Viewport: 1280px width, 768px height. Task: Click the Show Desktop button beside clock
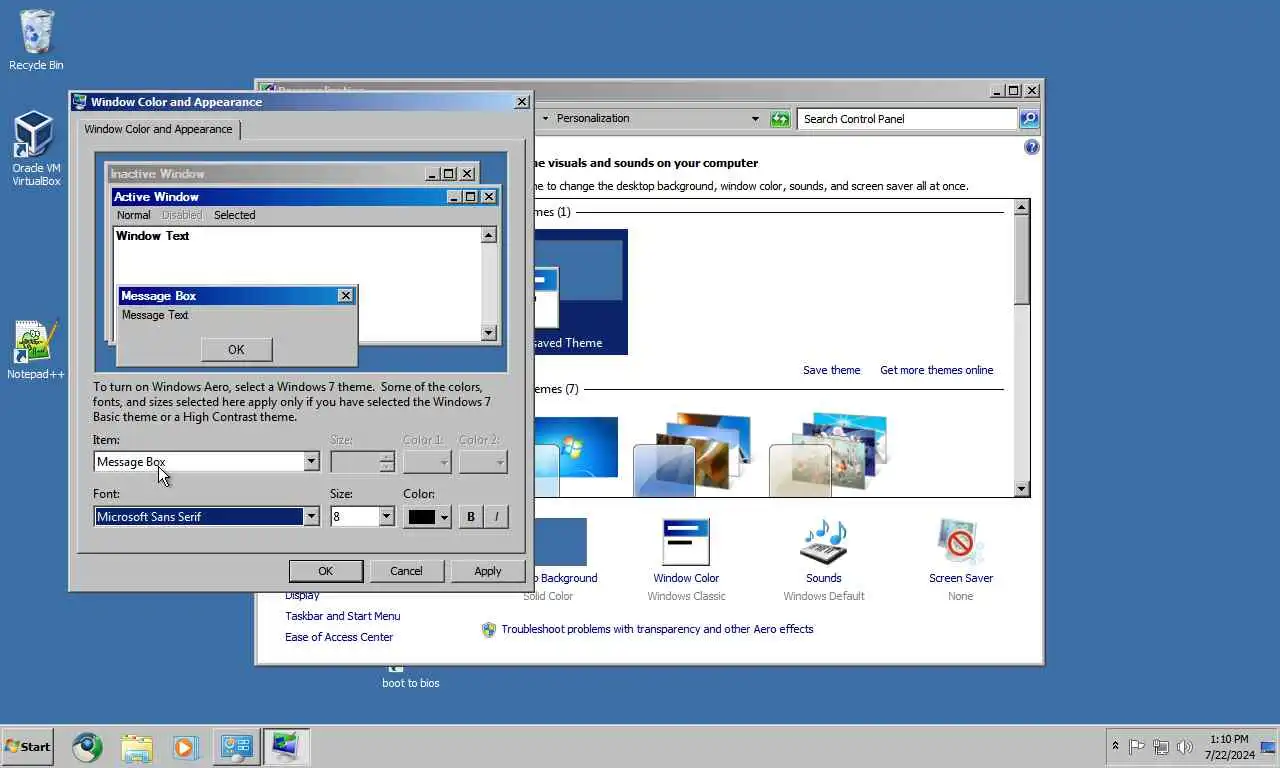[1268, 746]
